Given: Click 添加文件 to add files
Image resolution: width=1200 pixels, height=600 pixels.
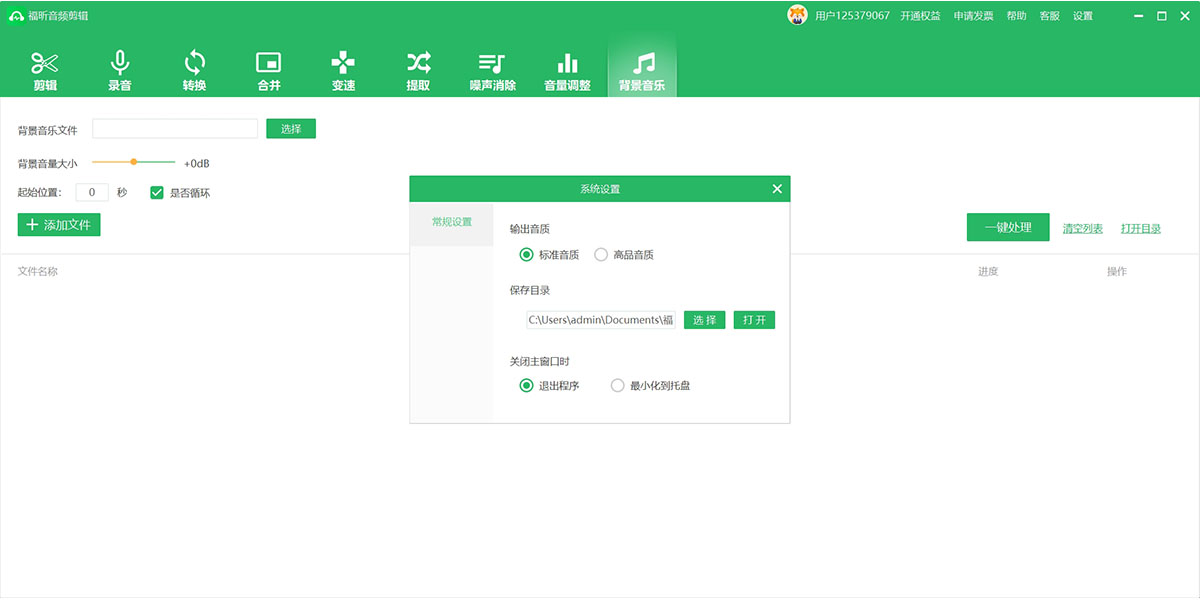Looking at the screenshot, I should [x=58, y=225].
